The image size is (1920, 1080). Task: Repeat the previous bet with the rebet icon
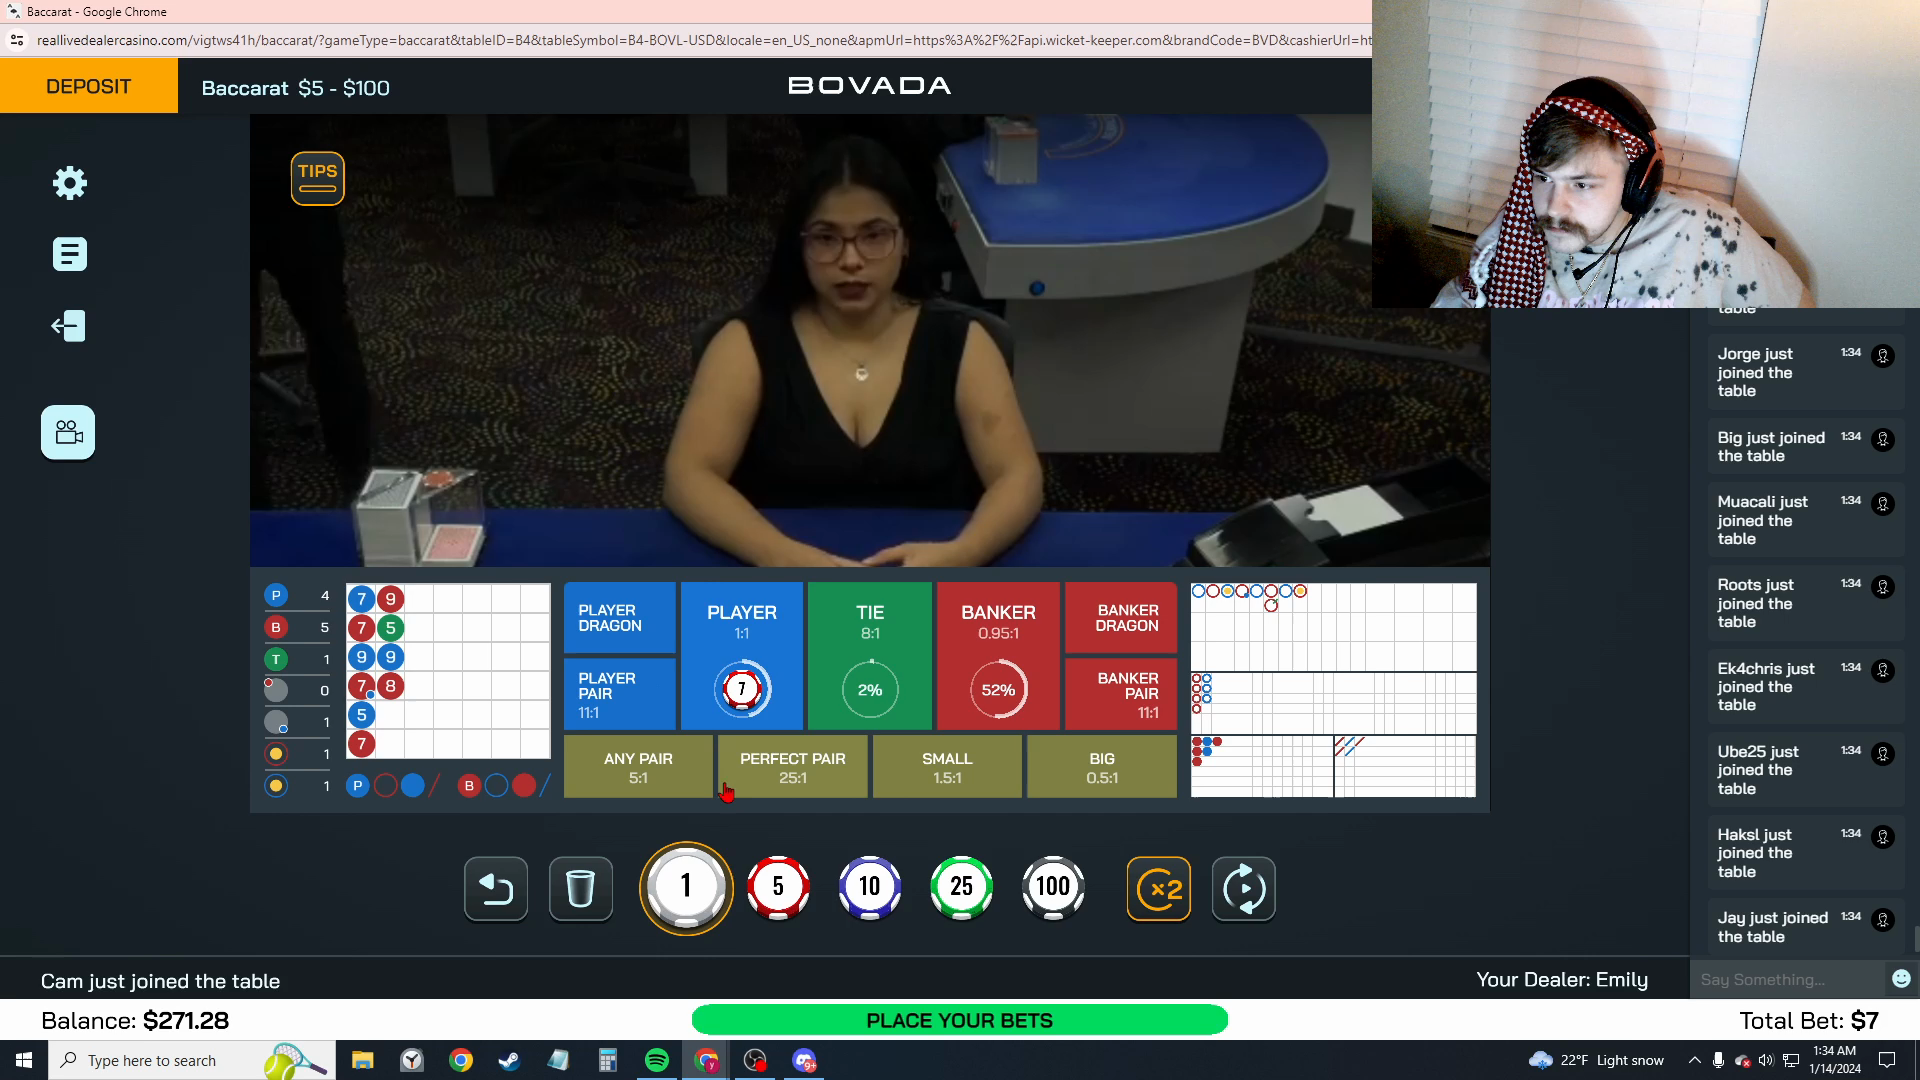click(1244, 888)
